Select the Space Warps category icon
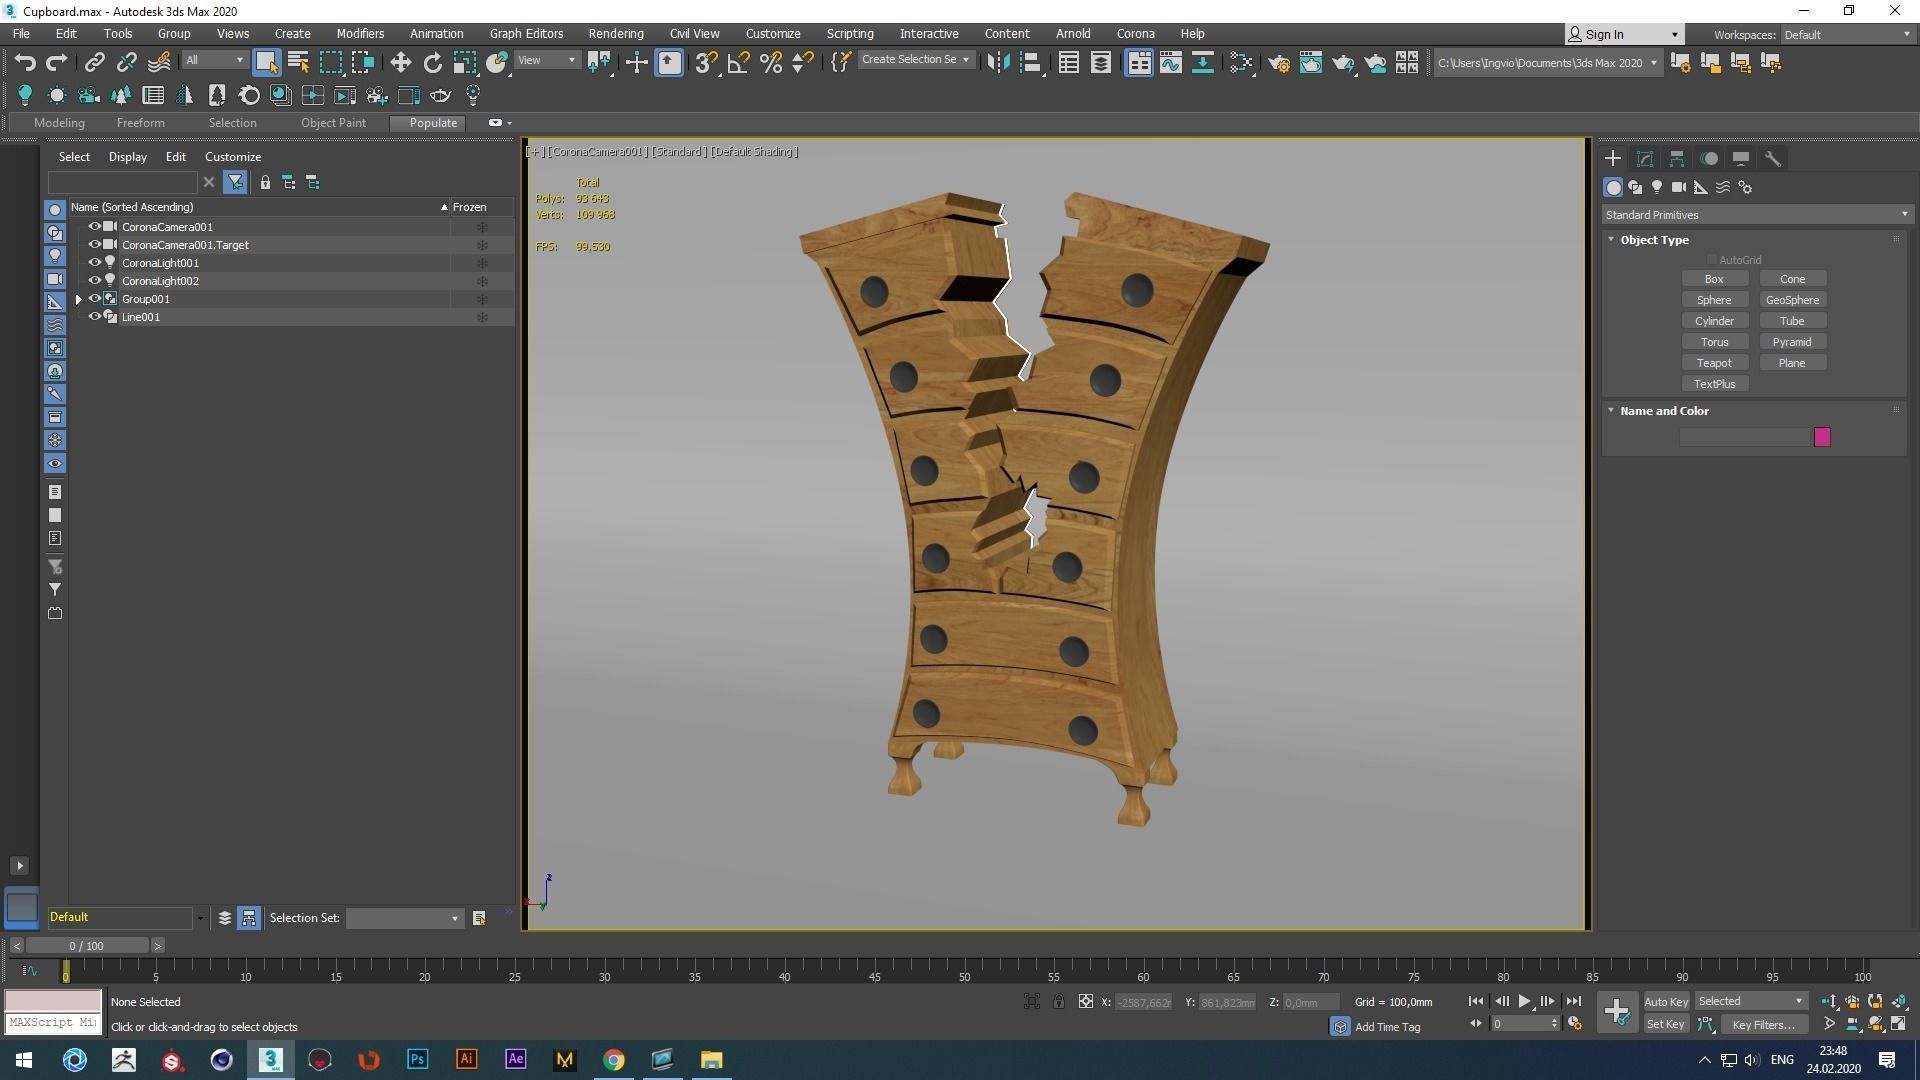Screen dimensions: 1920x1080 point(1723,187)
